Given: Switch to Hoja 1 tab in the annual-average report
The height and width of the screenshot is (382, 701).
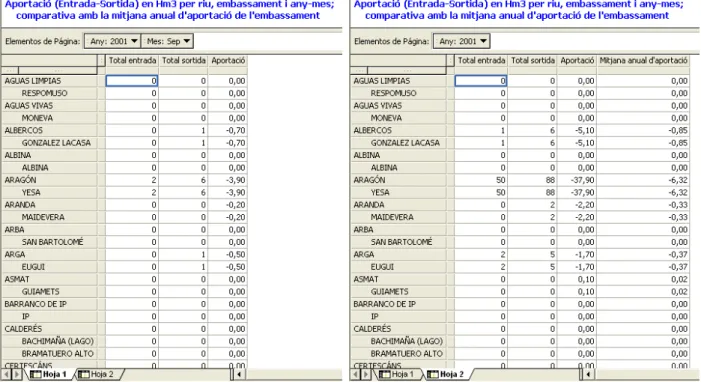Looking at the screenshot, I should pyautogui.click(x=396, y=374).
